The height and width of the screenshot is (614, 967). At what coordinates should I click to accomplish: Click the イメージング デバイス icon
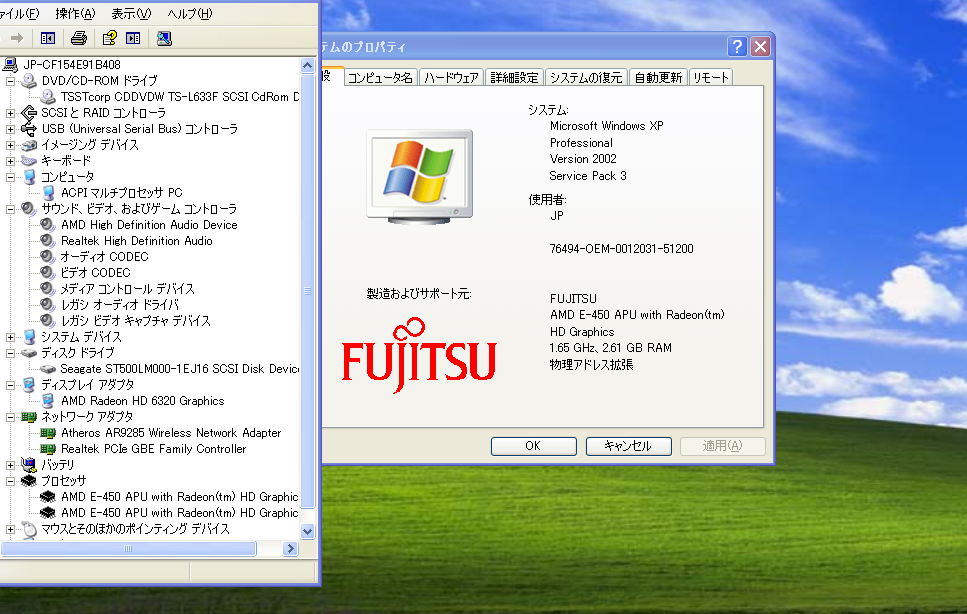29,145
